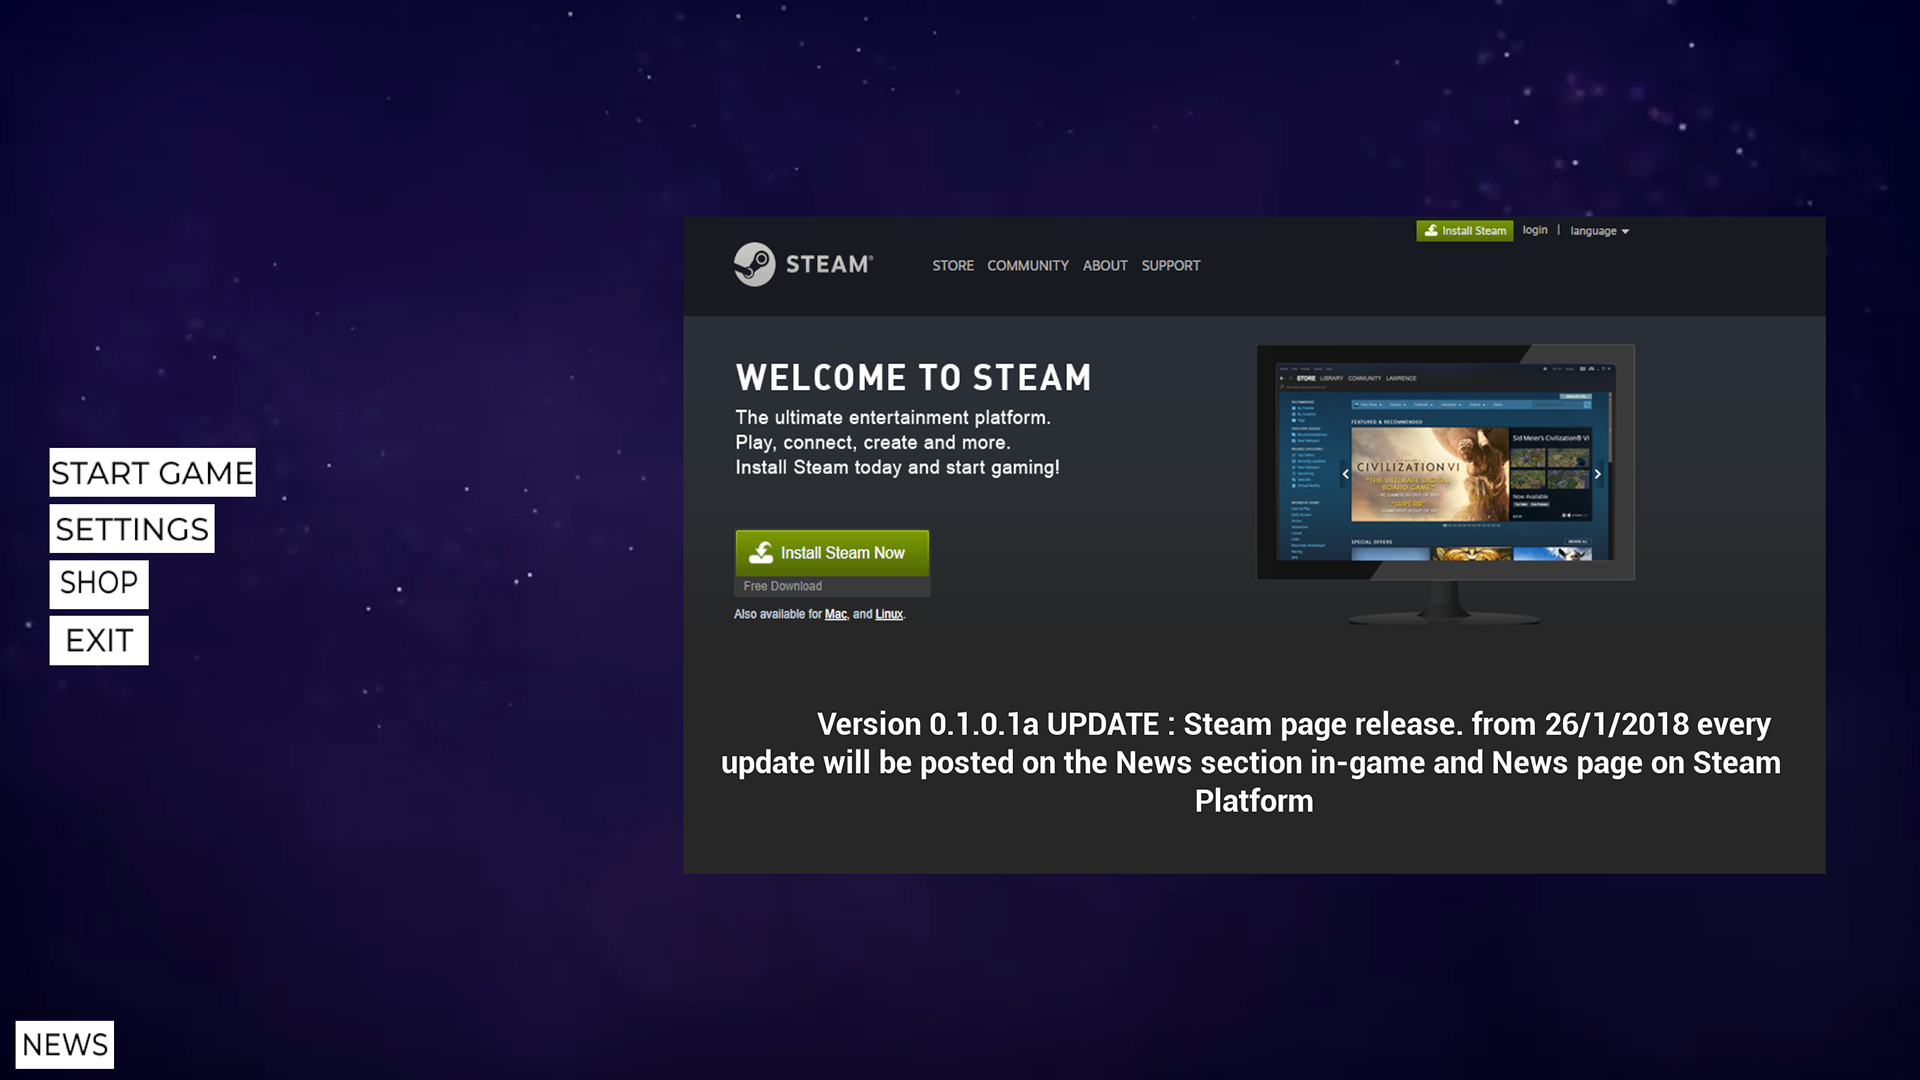This screenshot has height=1080, width=1920.
Task: Click the carousel left arrow on monitor
Action: pos(1345,475)
